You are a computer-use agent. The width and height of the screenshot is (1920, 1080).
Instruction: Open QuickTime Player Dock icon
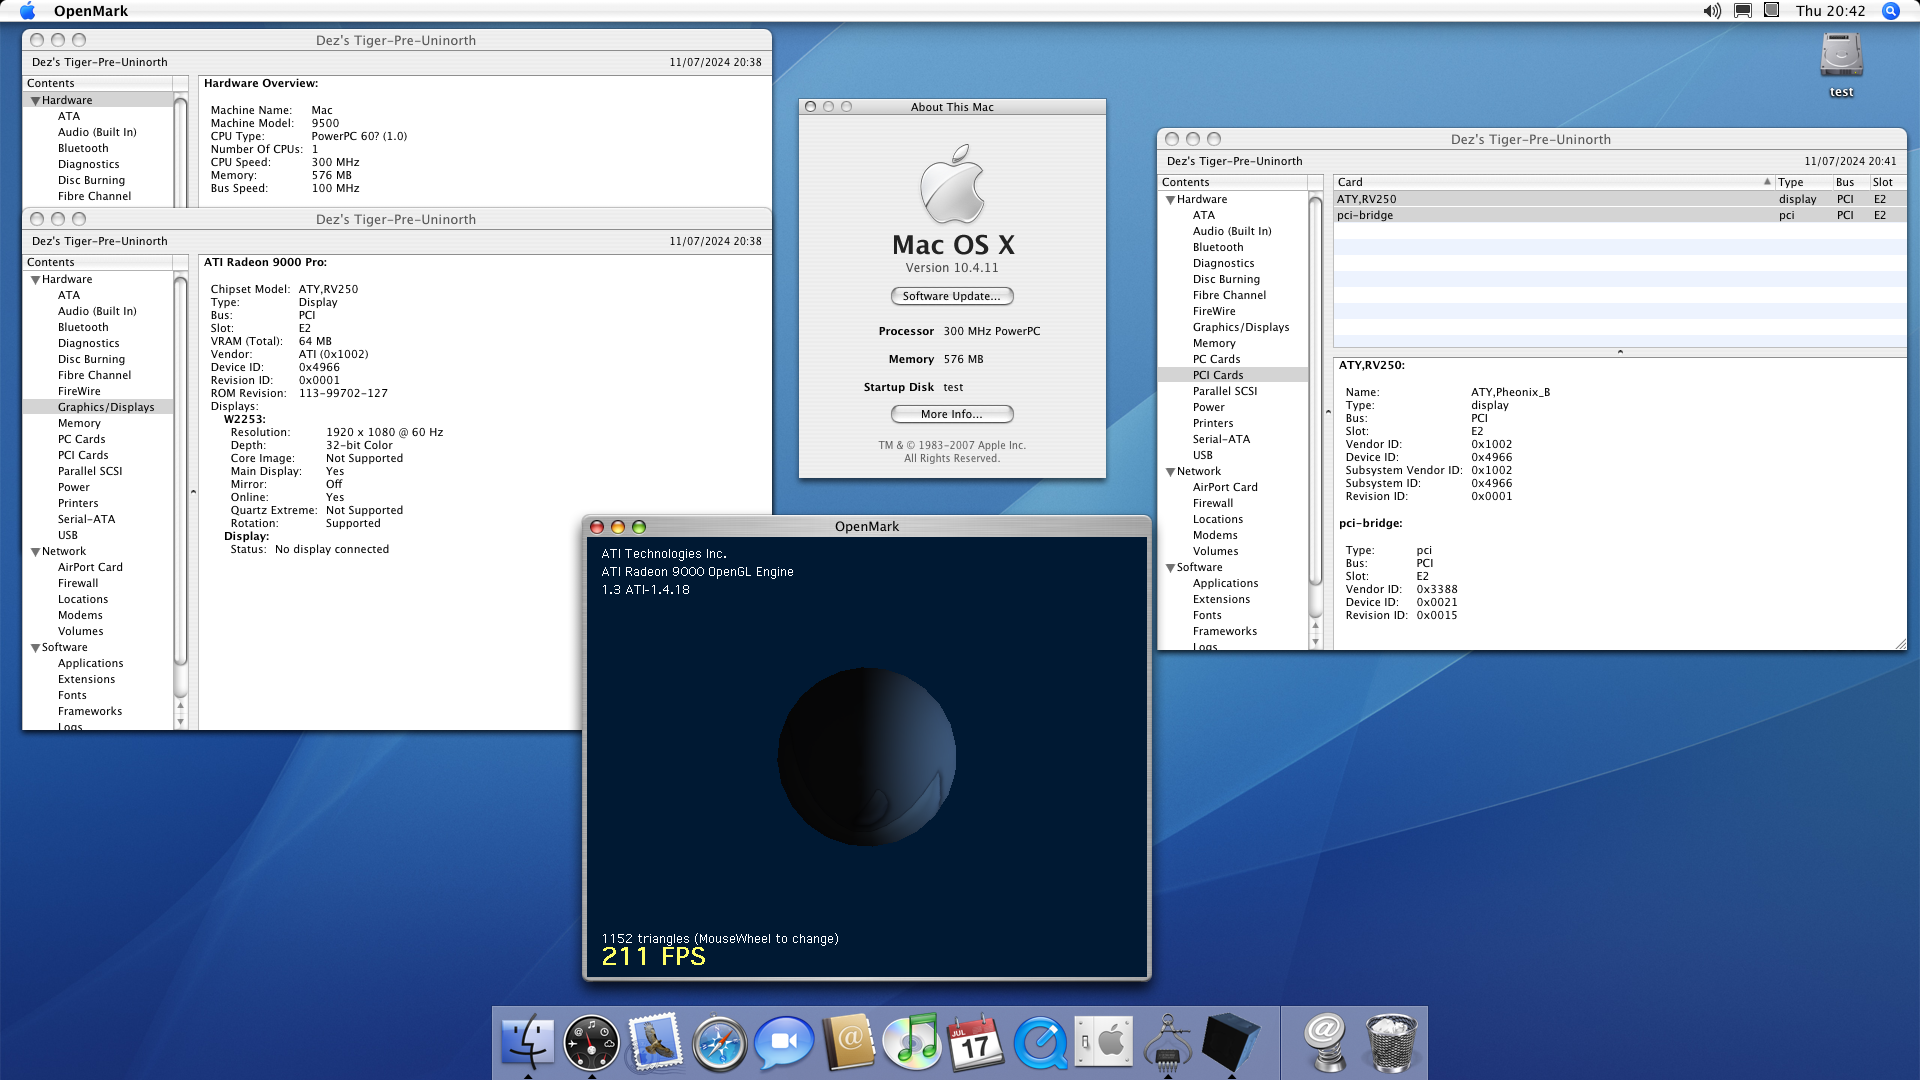click(x=1040, y=1042)
